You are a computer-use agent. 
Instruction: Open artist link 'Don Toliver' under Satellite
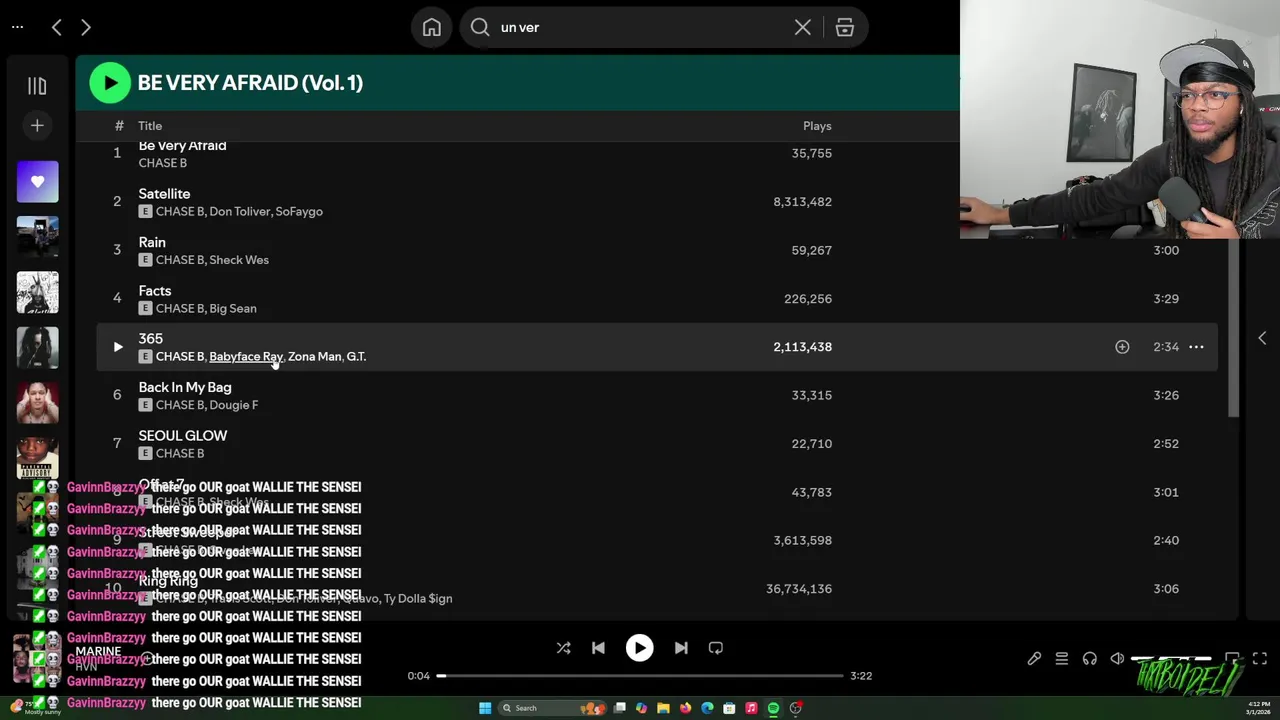[239, 212]
